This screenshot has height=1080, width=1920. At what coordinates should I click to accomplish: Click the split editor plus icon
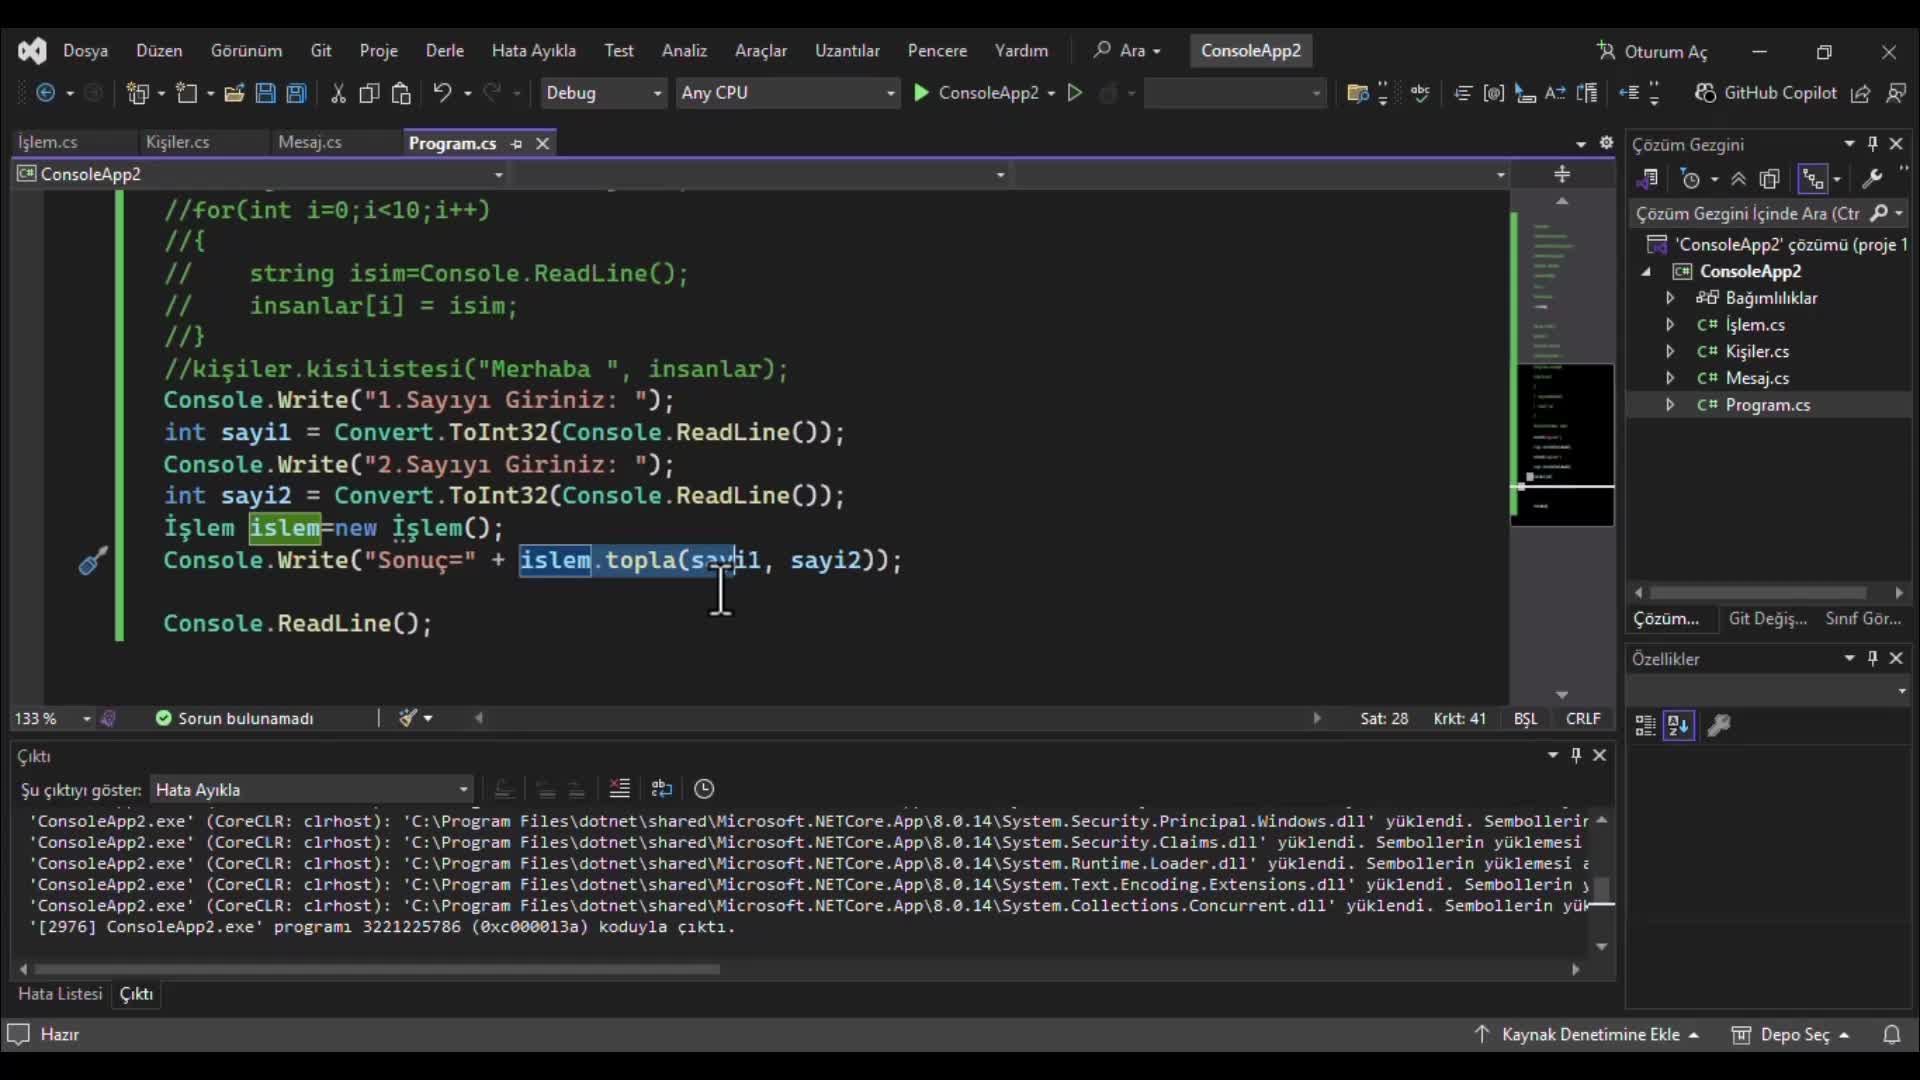coord(1562,175)
